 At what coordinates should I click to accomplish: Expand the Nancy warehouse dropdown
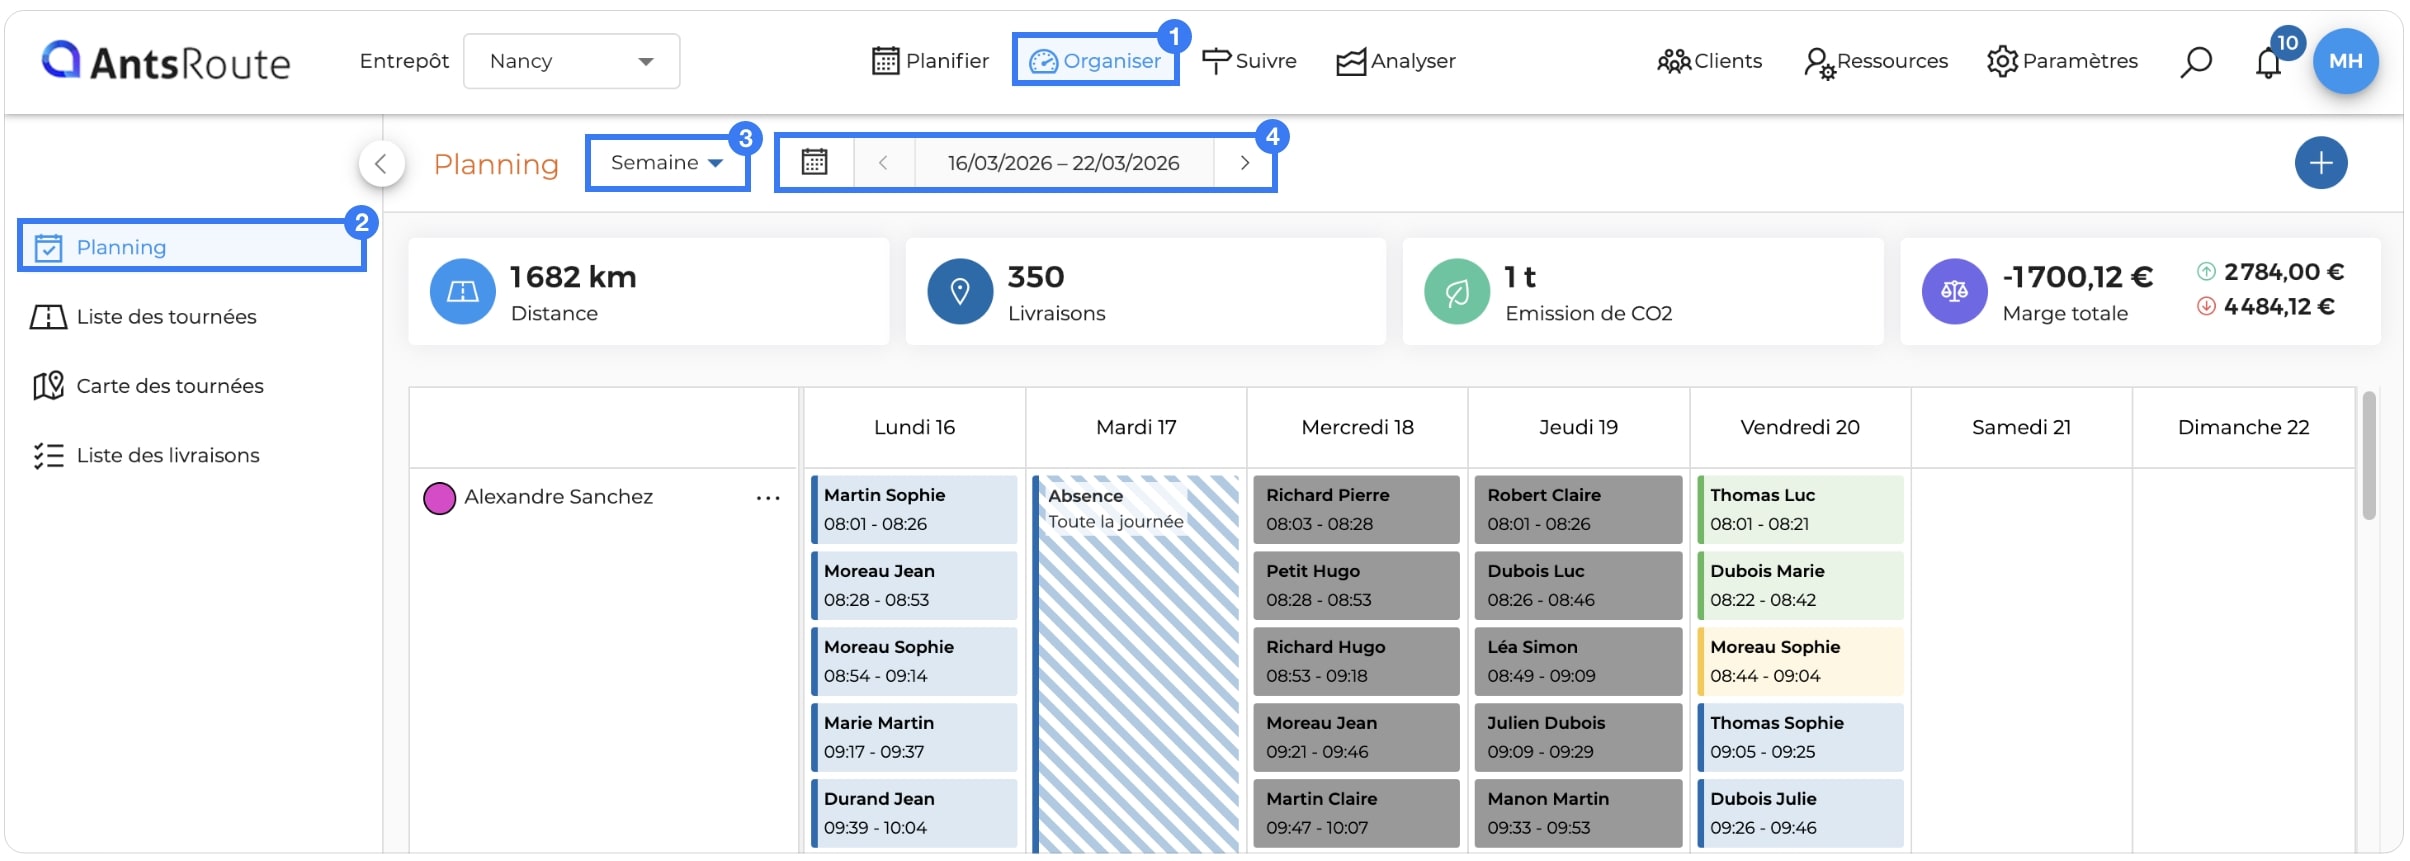572,61
